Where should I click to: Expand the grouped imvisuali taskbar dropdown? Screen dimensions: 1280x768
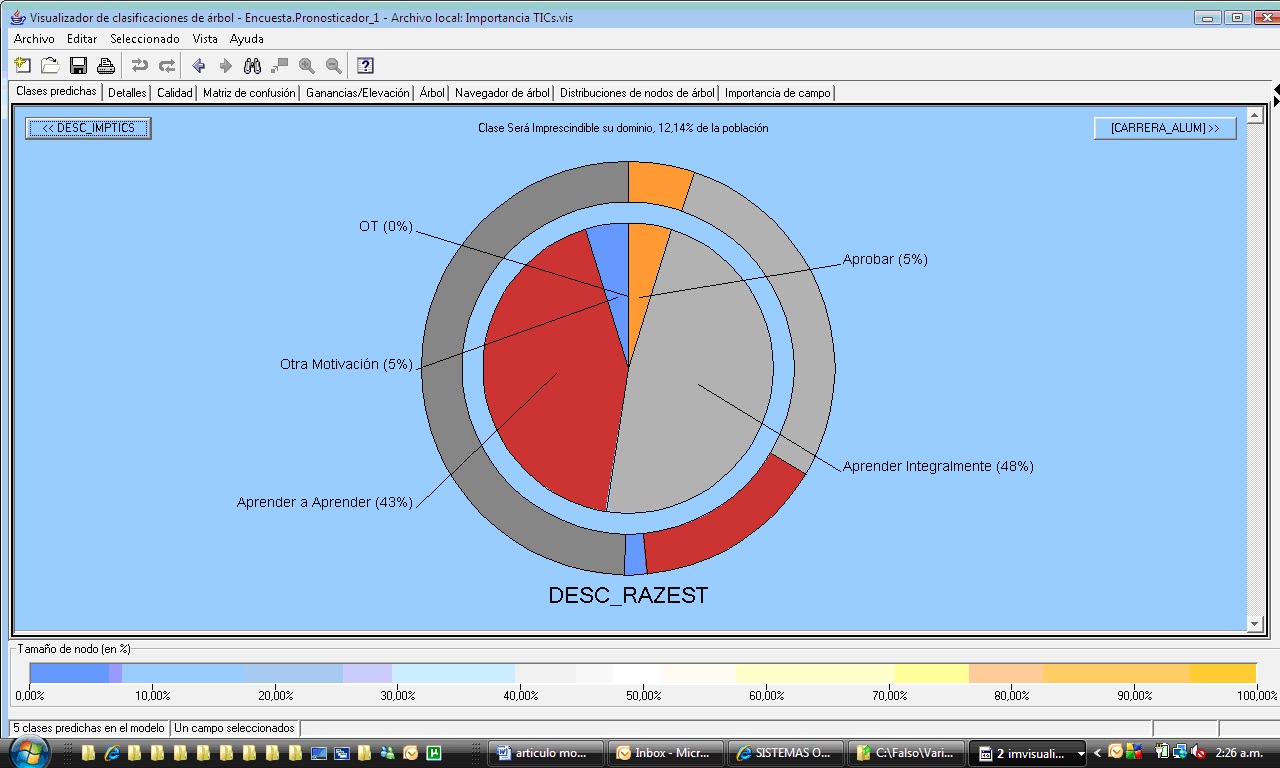(1081, 754)
